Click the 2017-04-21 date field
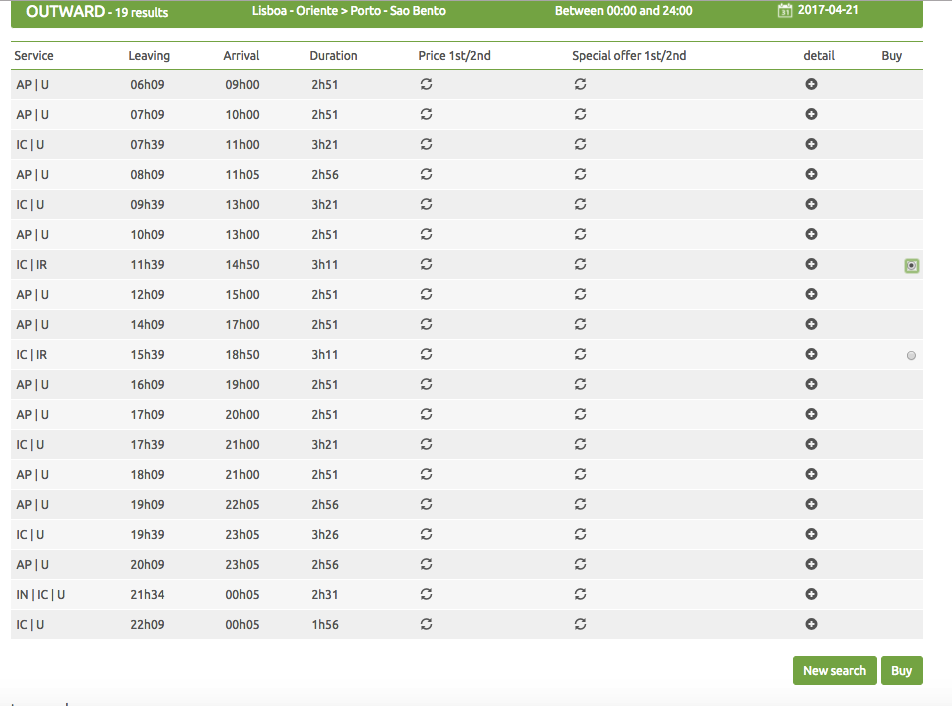 coord(828,11)
